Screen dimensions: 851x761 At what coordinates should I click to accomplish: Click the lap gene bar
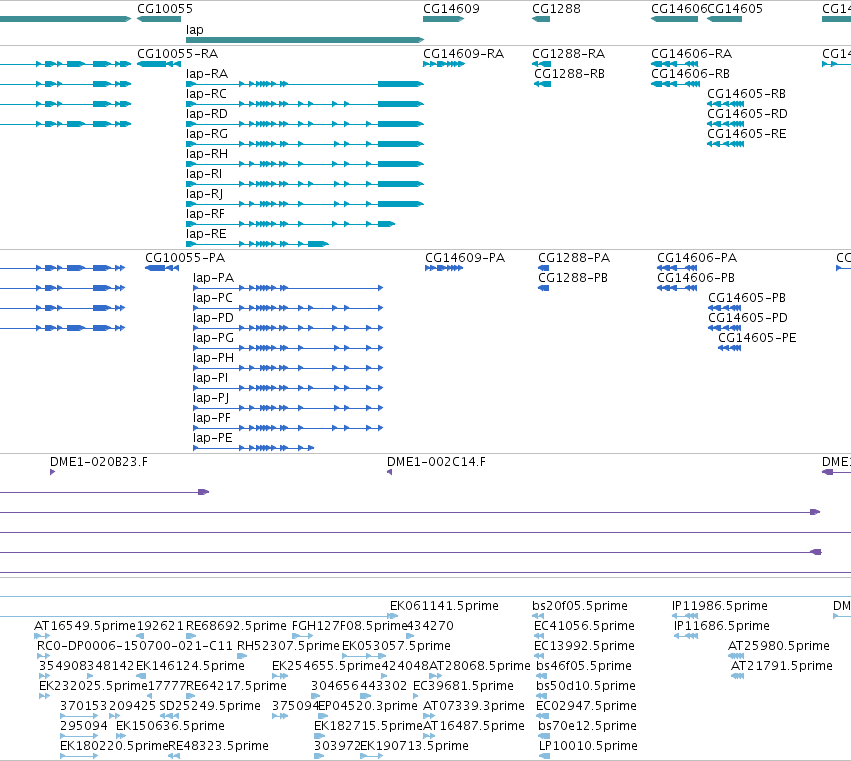click(x=304, y=40)
